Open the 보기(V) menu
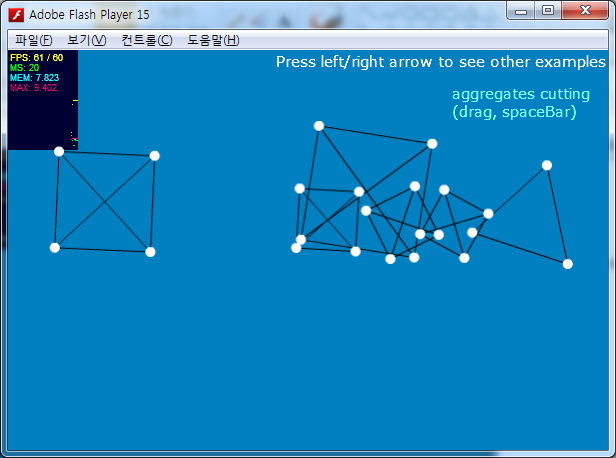The image size is (616, 458). tap(86, 40)
